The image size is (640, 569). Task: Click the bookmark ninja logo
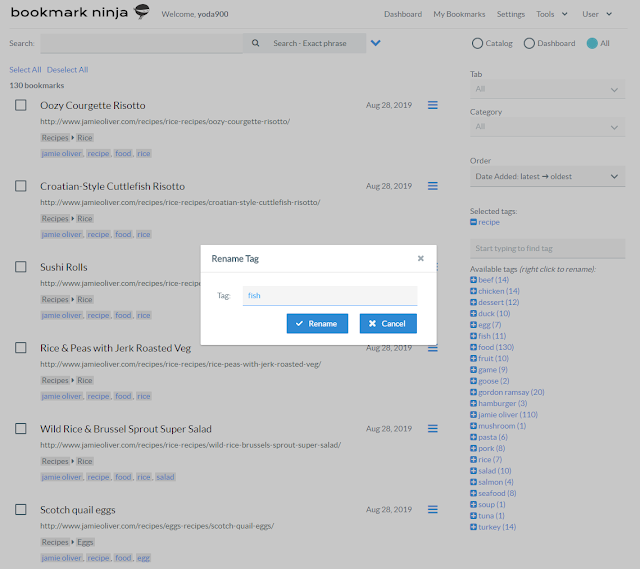point(80,12)
